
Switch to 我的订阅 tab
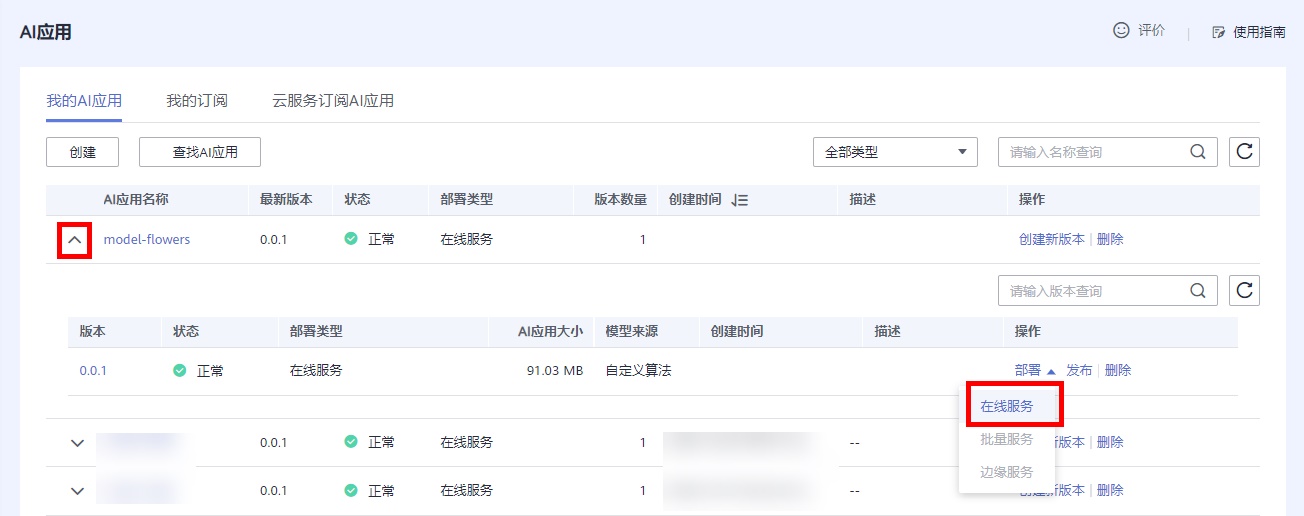197,100
